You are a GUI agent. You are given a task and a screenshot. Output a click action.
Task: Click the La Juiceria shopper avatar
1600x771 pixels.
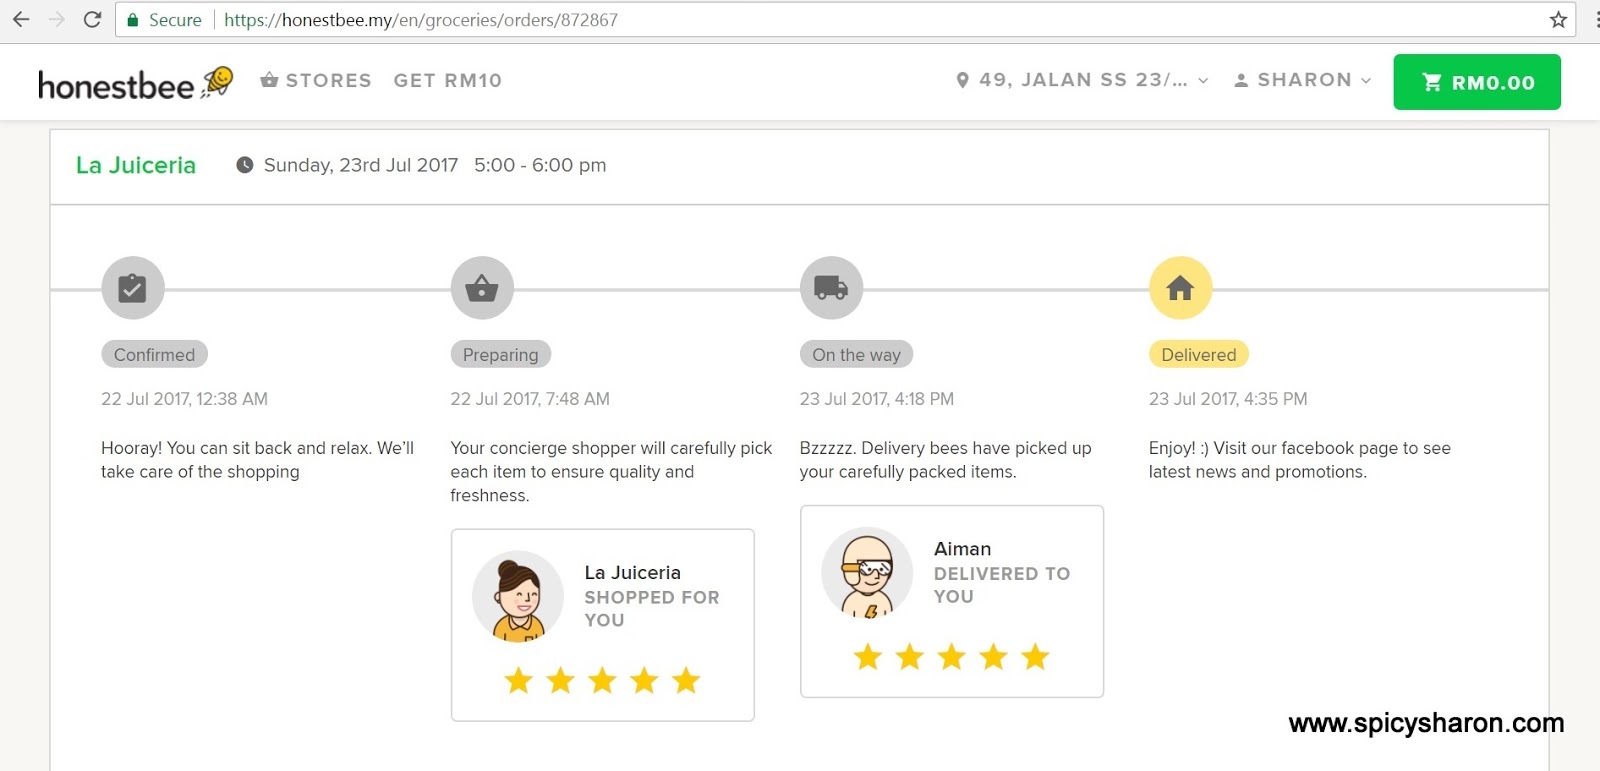518,597
